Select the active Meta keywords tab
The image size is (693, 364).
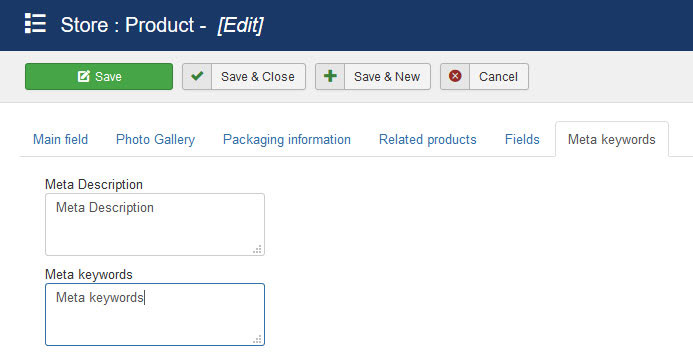(x=612, y=140)
